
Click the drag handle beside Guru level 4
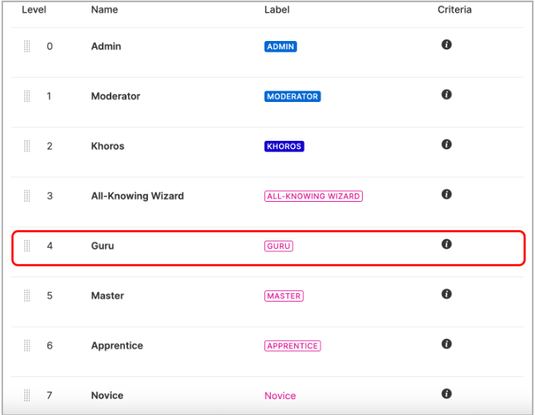[27, 246]
